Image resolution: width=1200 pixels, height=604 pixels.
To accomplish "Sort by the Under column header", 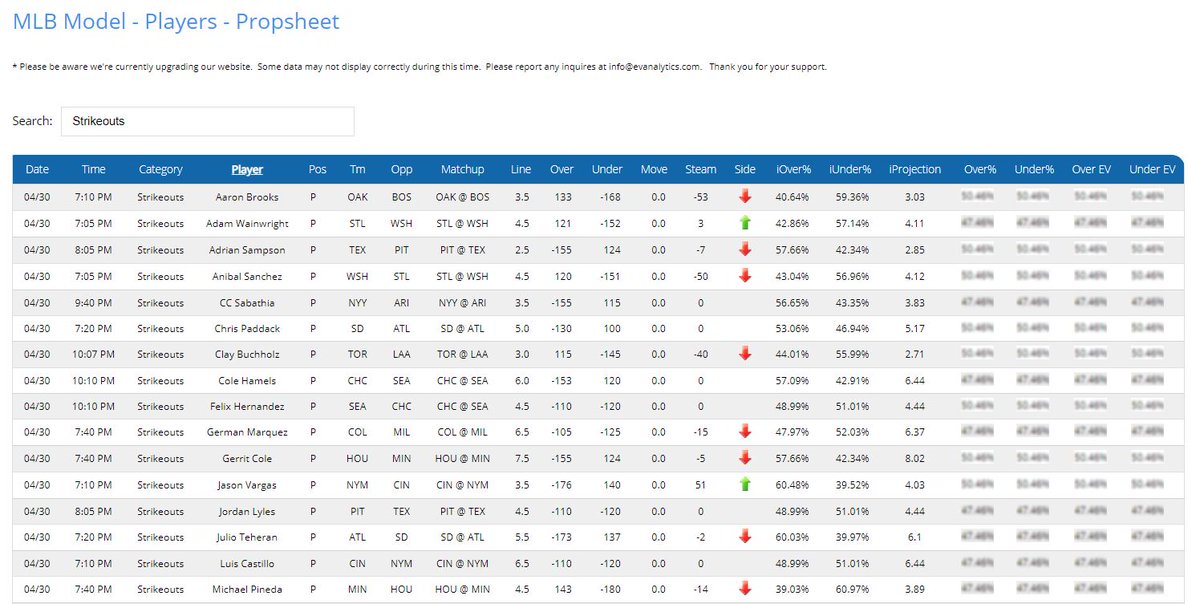I will click(607, 169).
